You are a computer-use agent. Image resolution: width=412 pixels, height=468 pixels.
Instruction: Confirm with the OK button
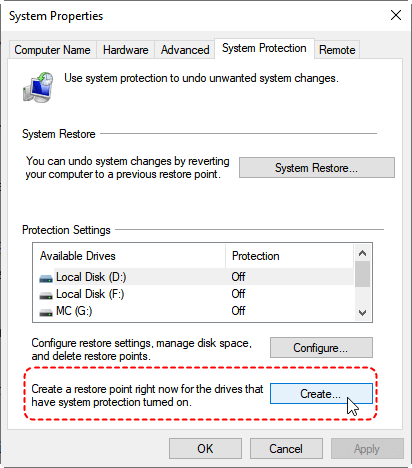pyautogui.click(x=205, y=449)
